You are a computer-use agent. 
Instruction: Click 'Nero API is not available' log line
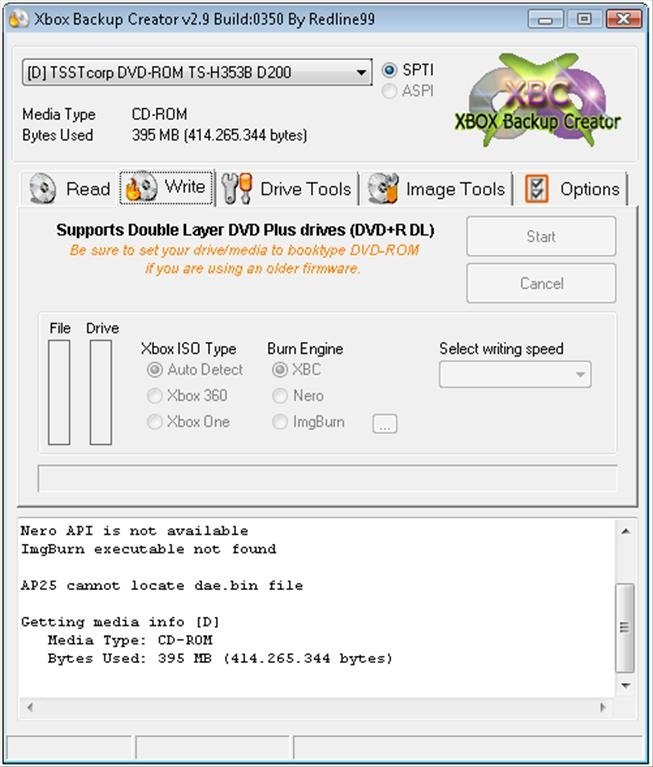pyautogui.click(x=135, y=531)
